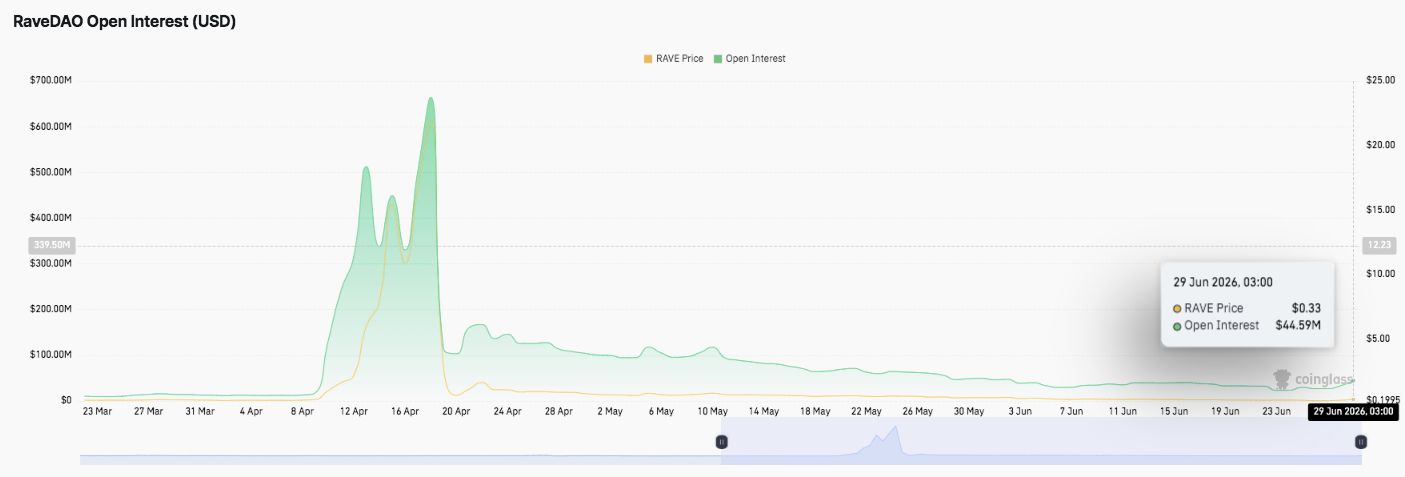Image resolution: width=1405 pixels, height=477 pixels.
Task: Click the 7 Jun date label
Action: tap(1071, 411)
